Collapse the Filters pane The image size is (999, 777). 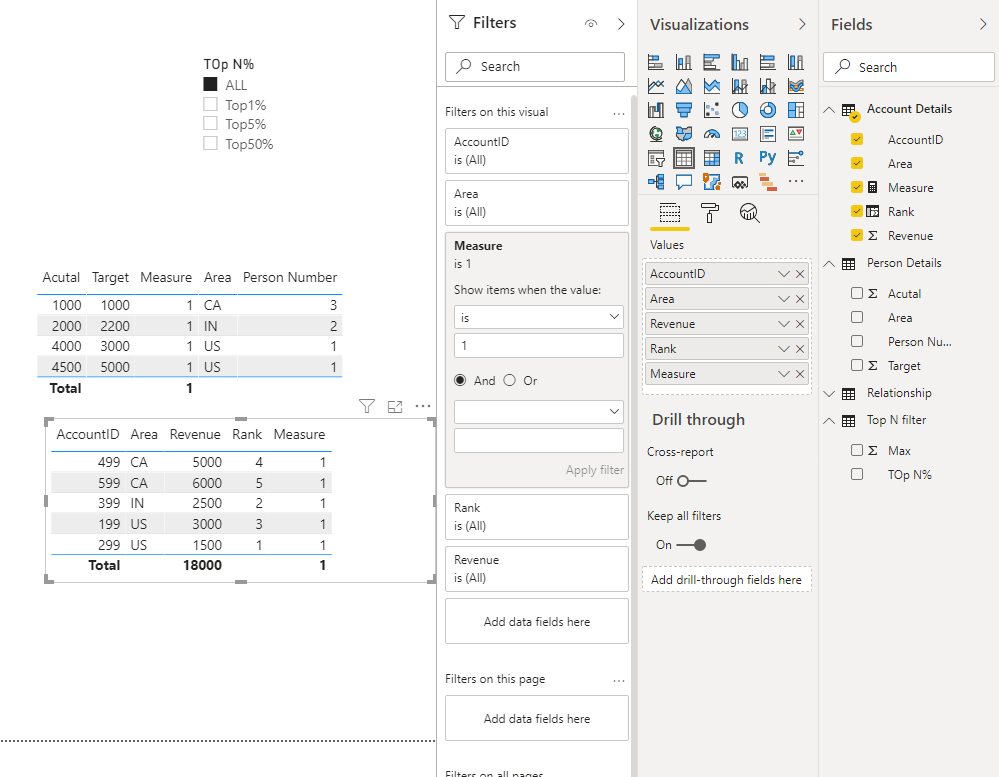click(x=621, y=24)
